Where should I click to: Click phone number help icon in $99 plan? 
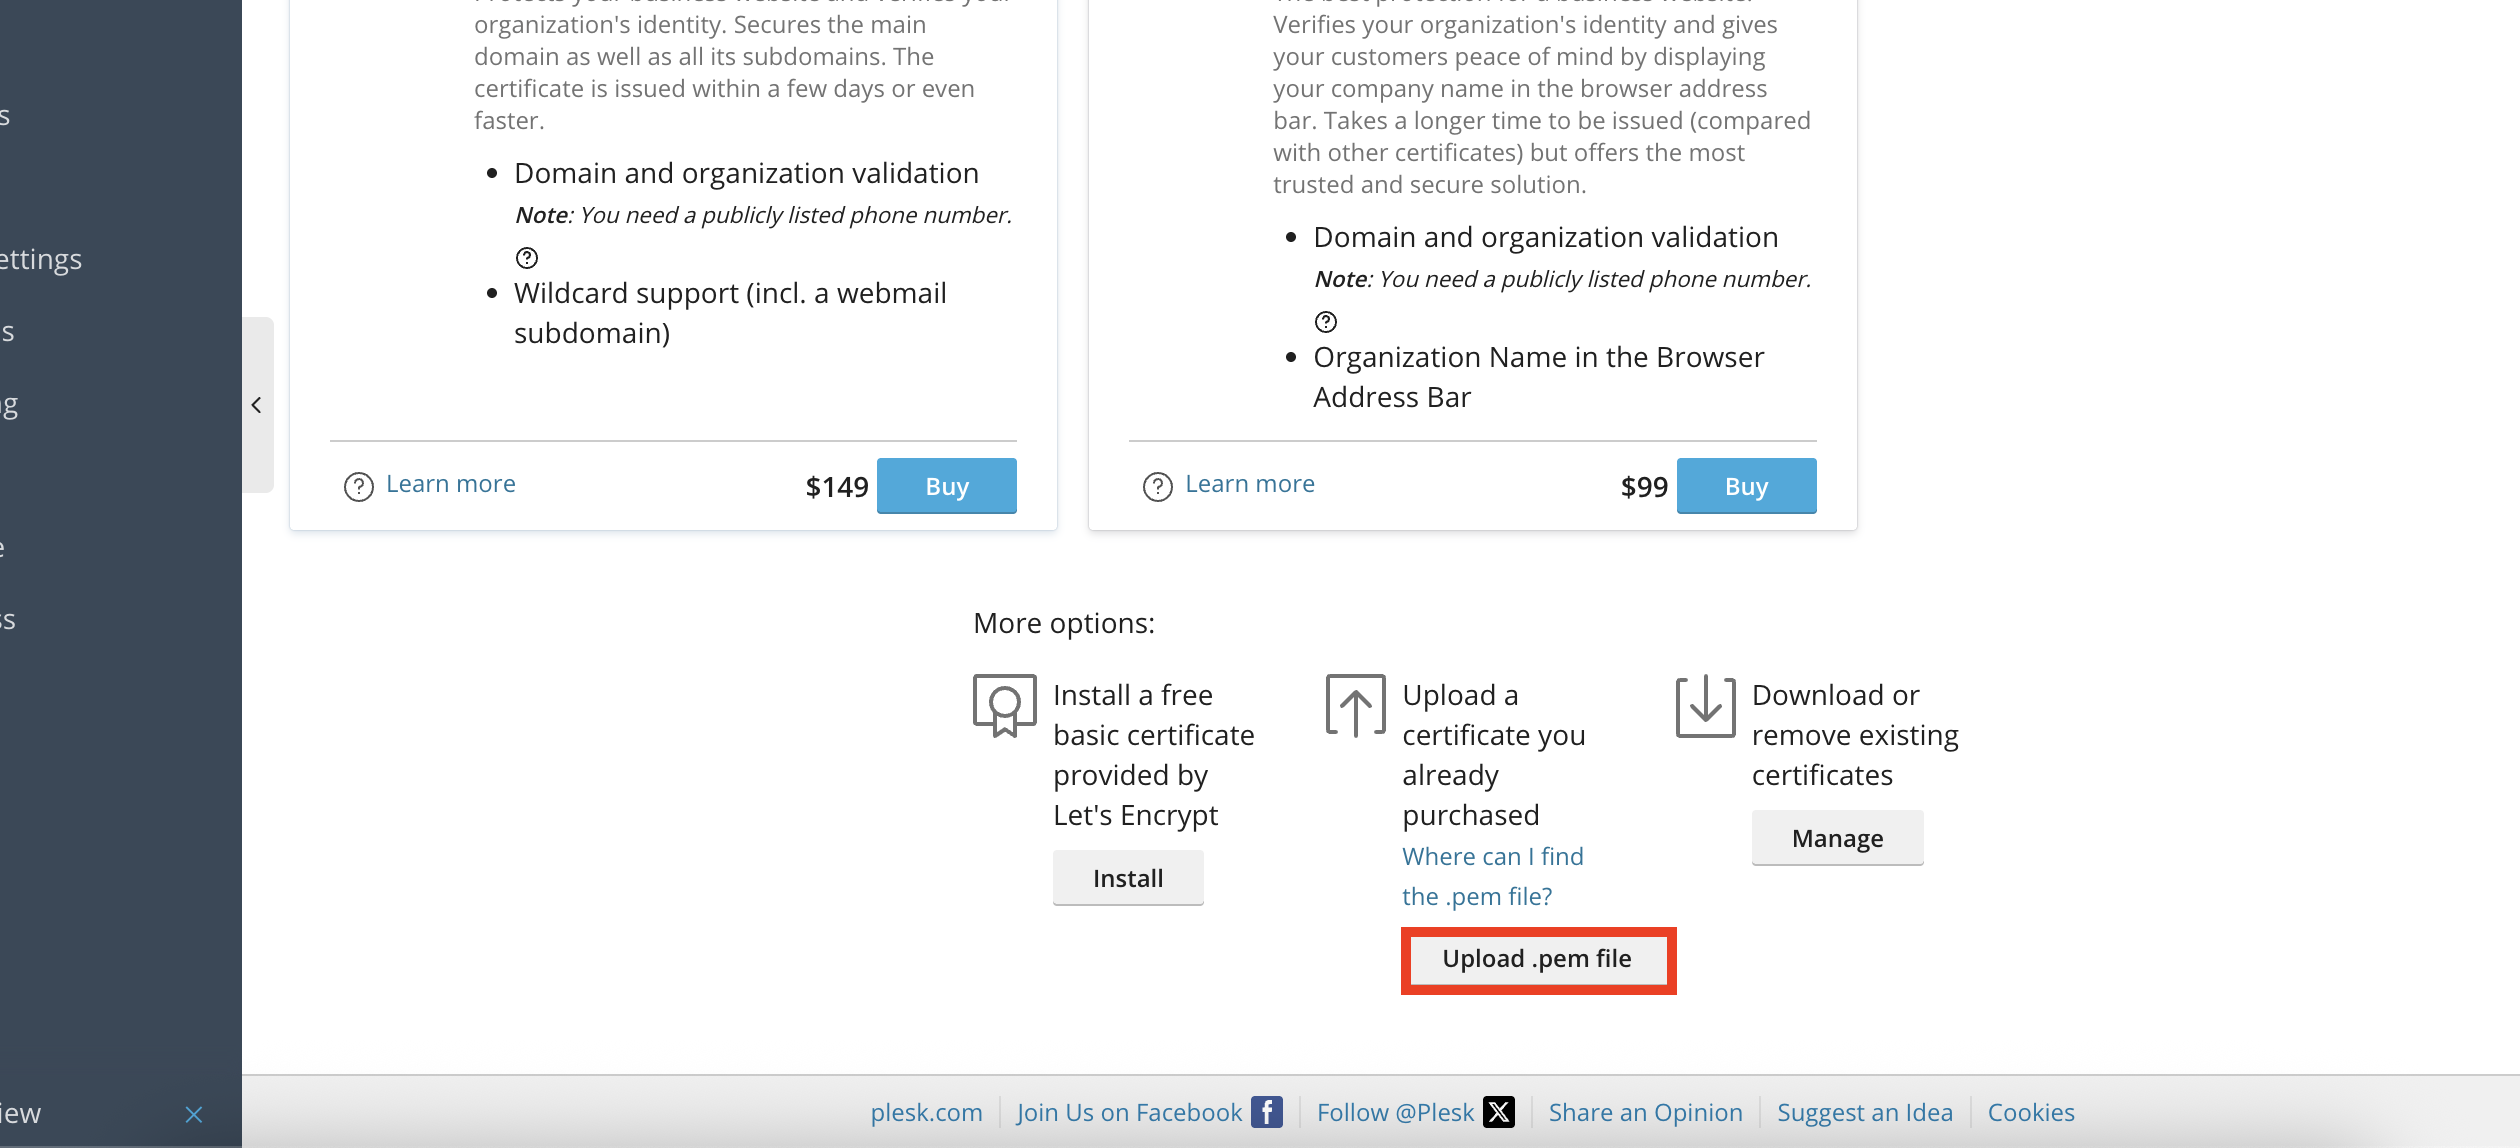(x=1326, y=322)
